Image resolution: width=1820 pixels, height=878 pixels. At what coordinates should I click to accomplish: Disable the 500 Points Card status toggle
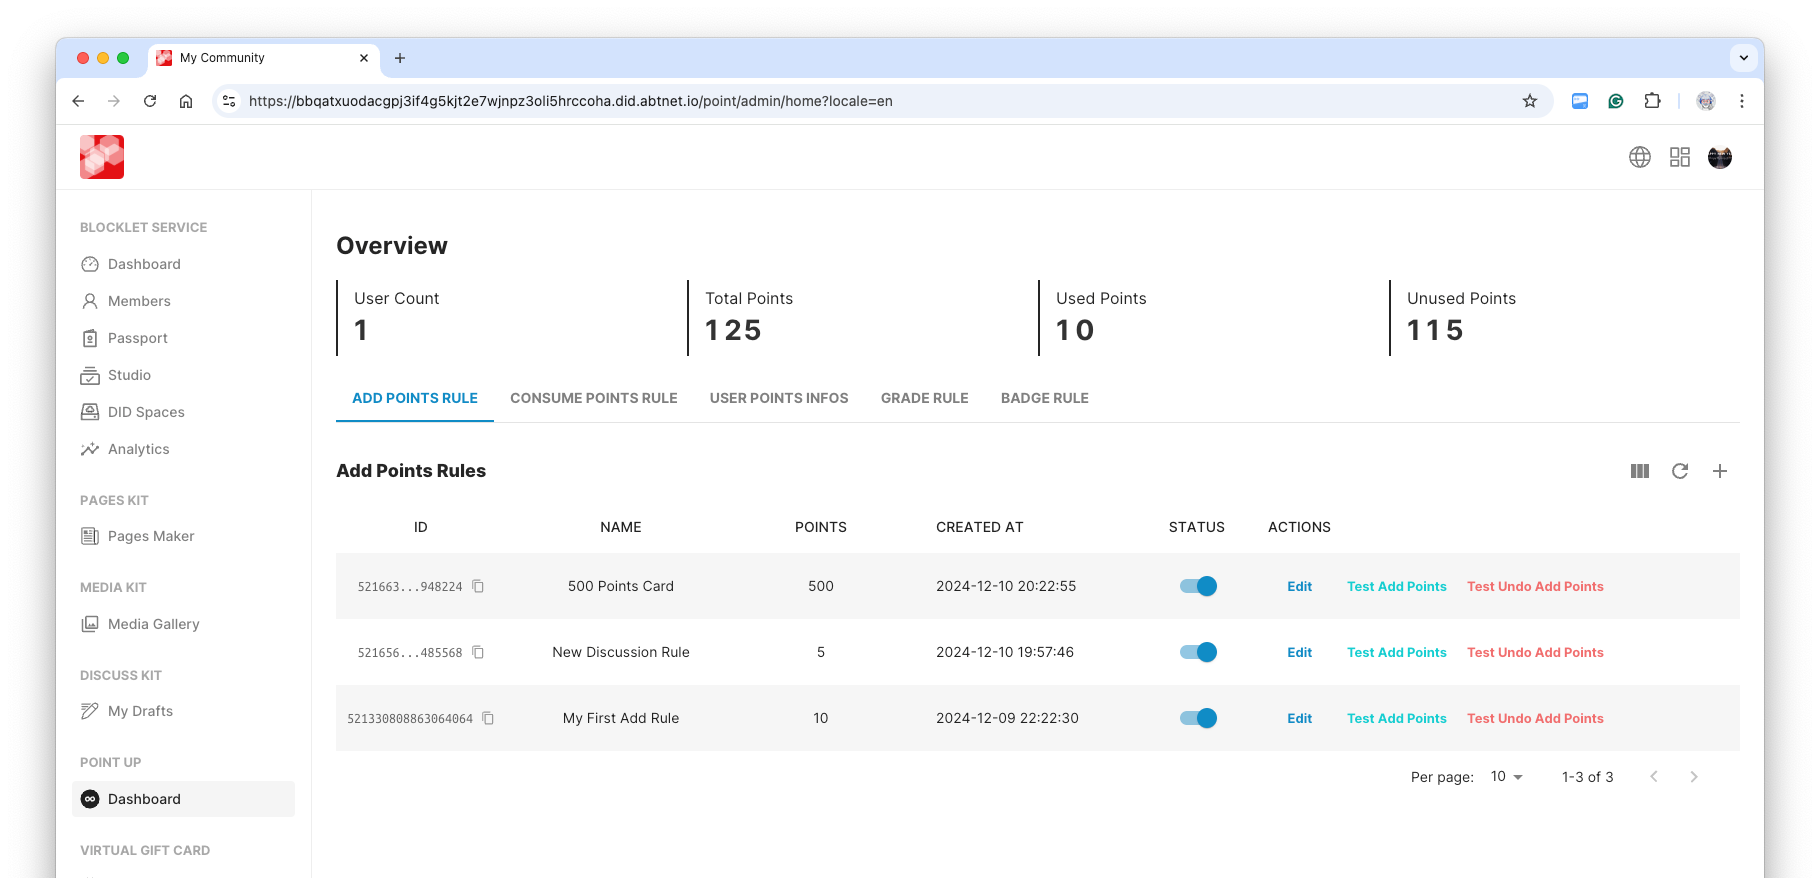point(1198,586)
